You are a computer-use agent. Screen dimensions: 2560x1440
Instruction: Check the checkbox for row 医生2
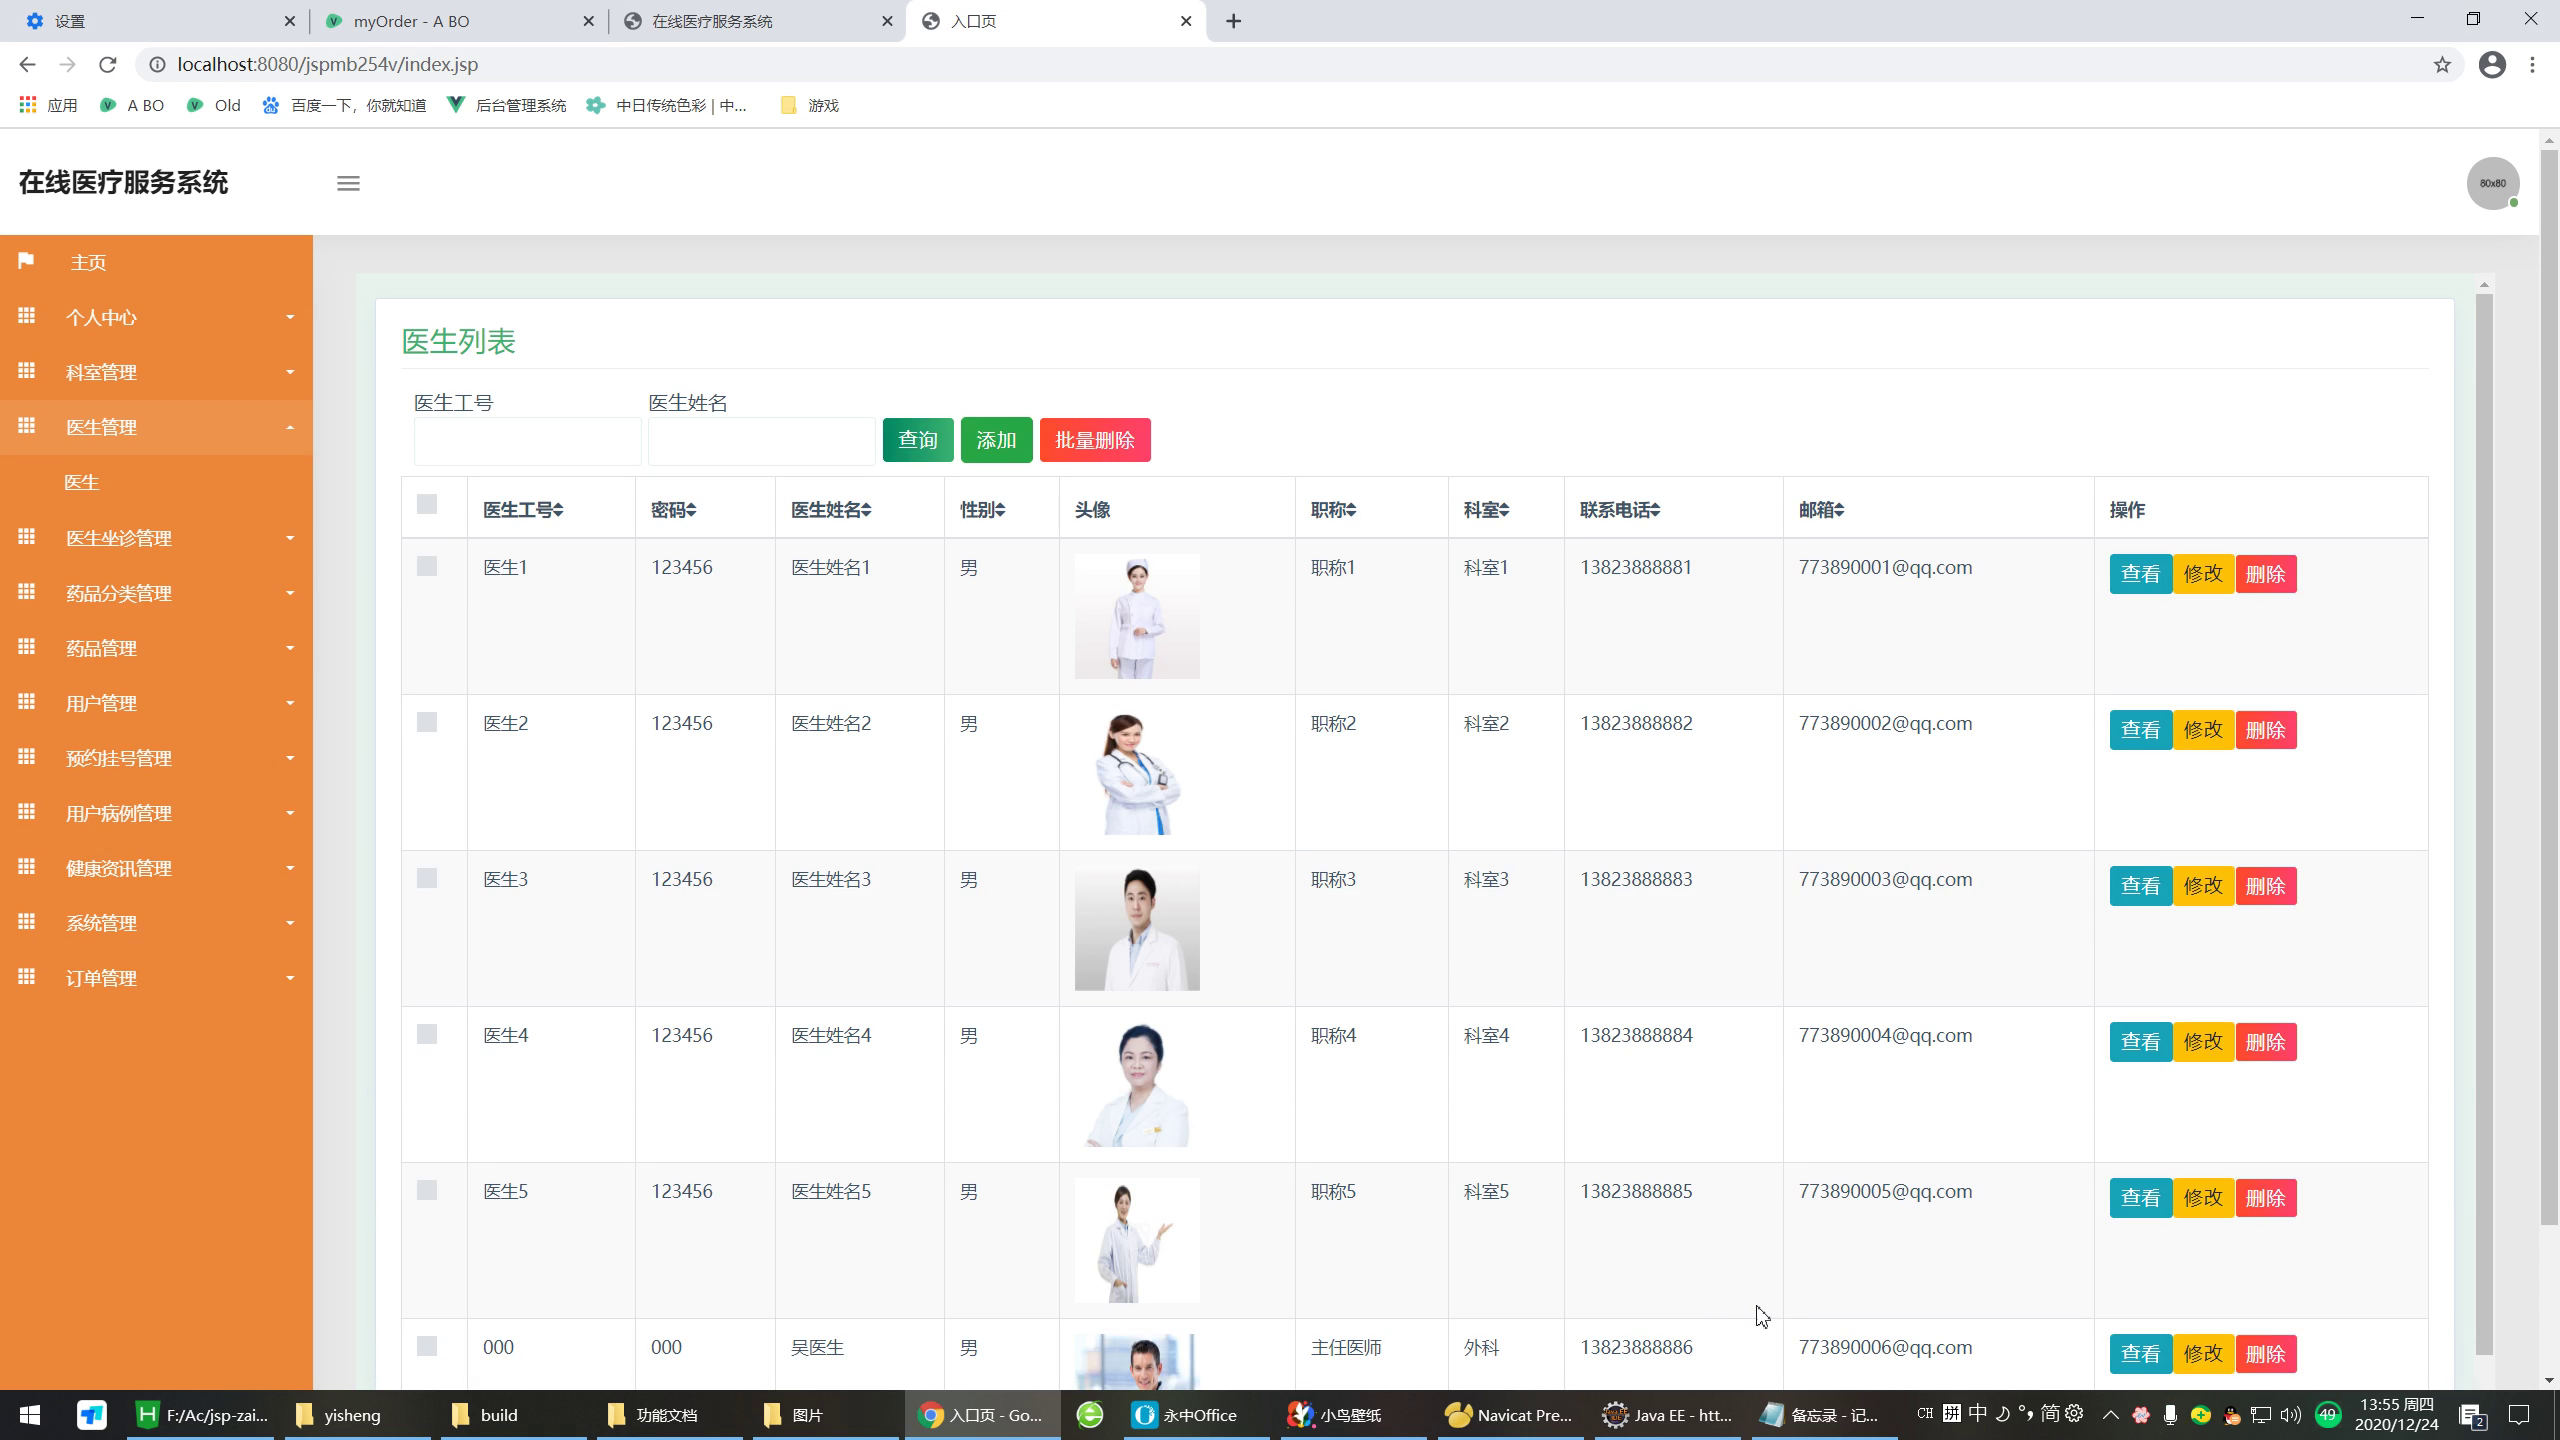pyautogui.click(x=427, y=722)
